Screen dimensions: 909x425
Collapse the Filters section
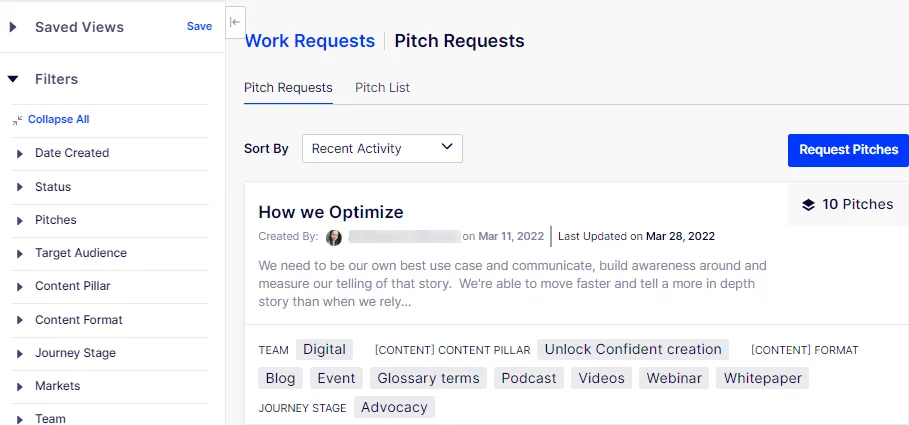pos(13,79)
